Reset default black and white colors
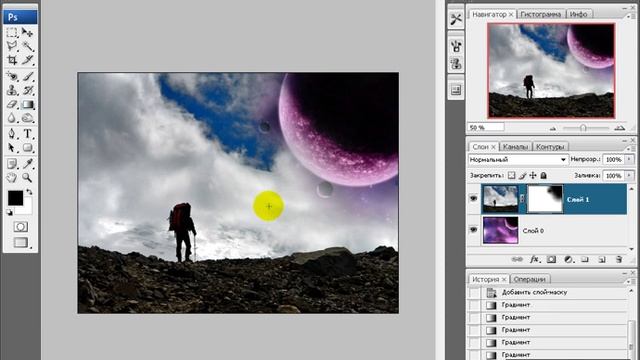The width and height of the screenshot is (640, 360). point(9,212)
